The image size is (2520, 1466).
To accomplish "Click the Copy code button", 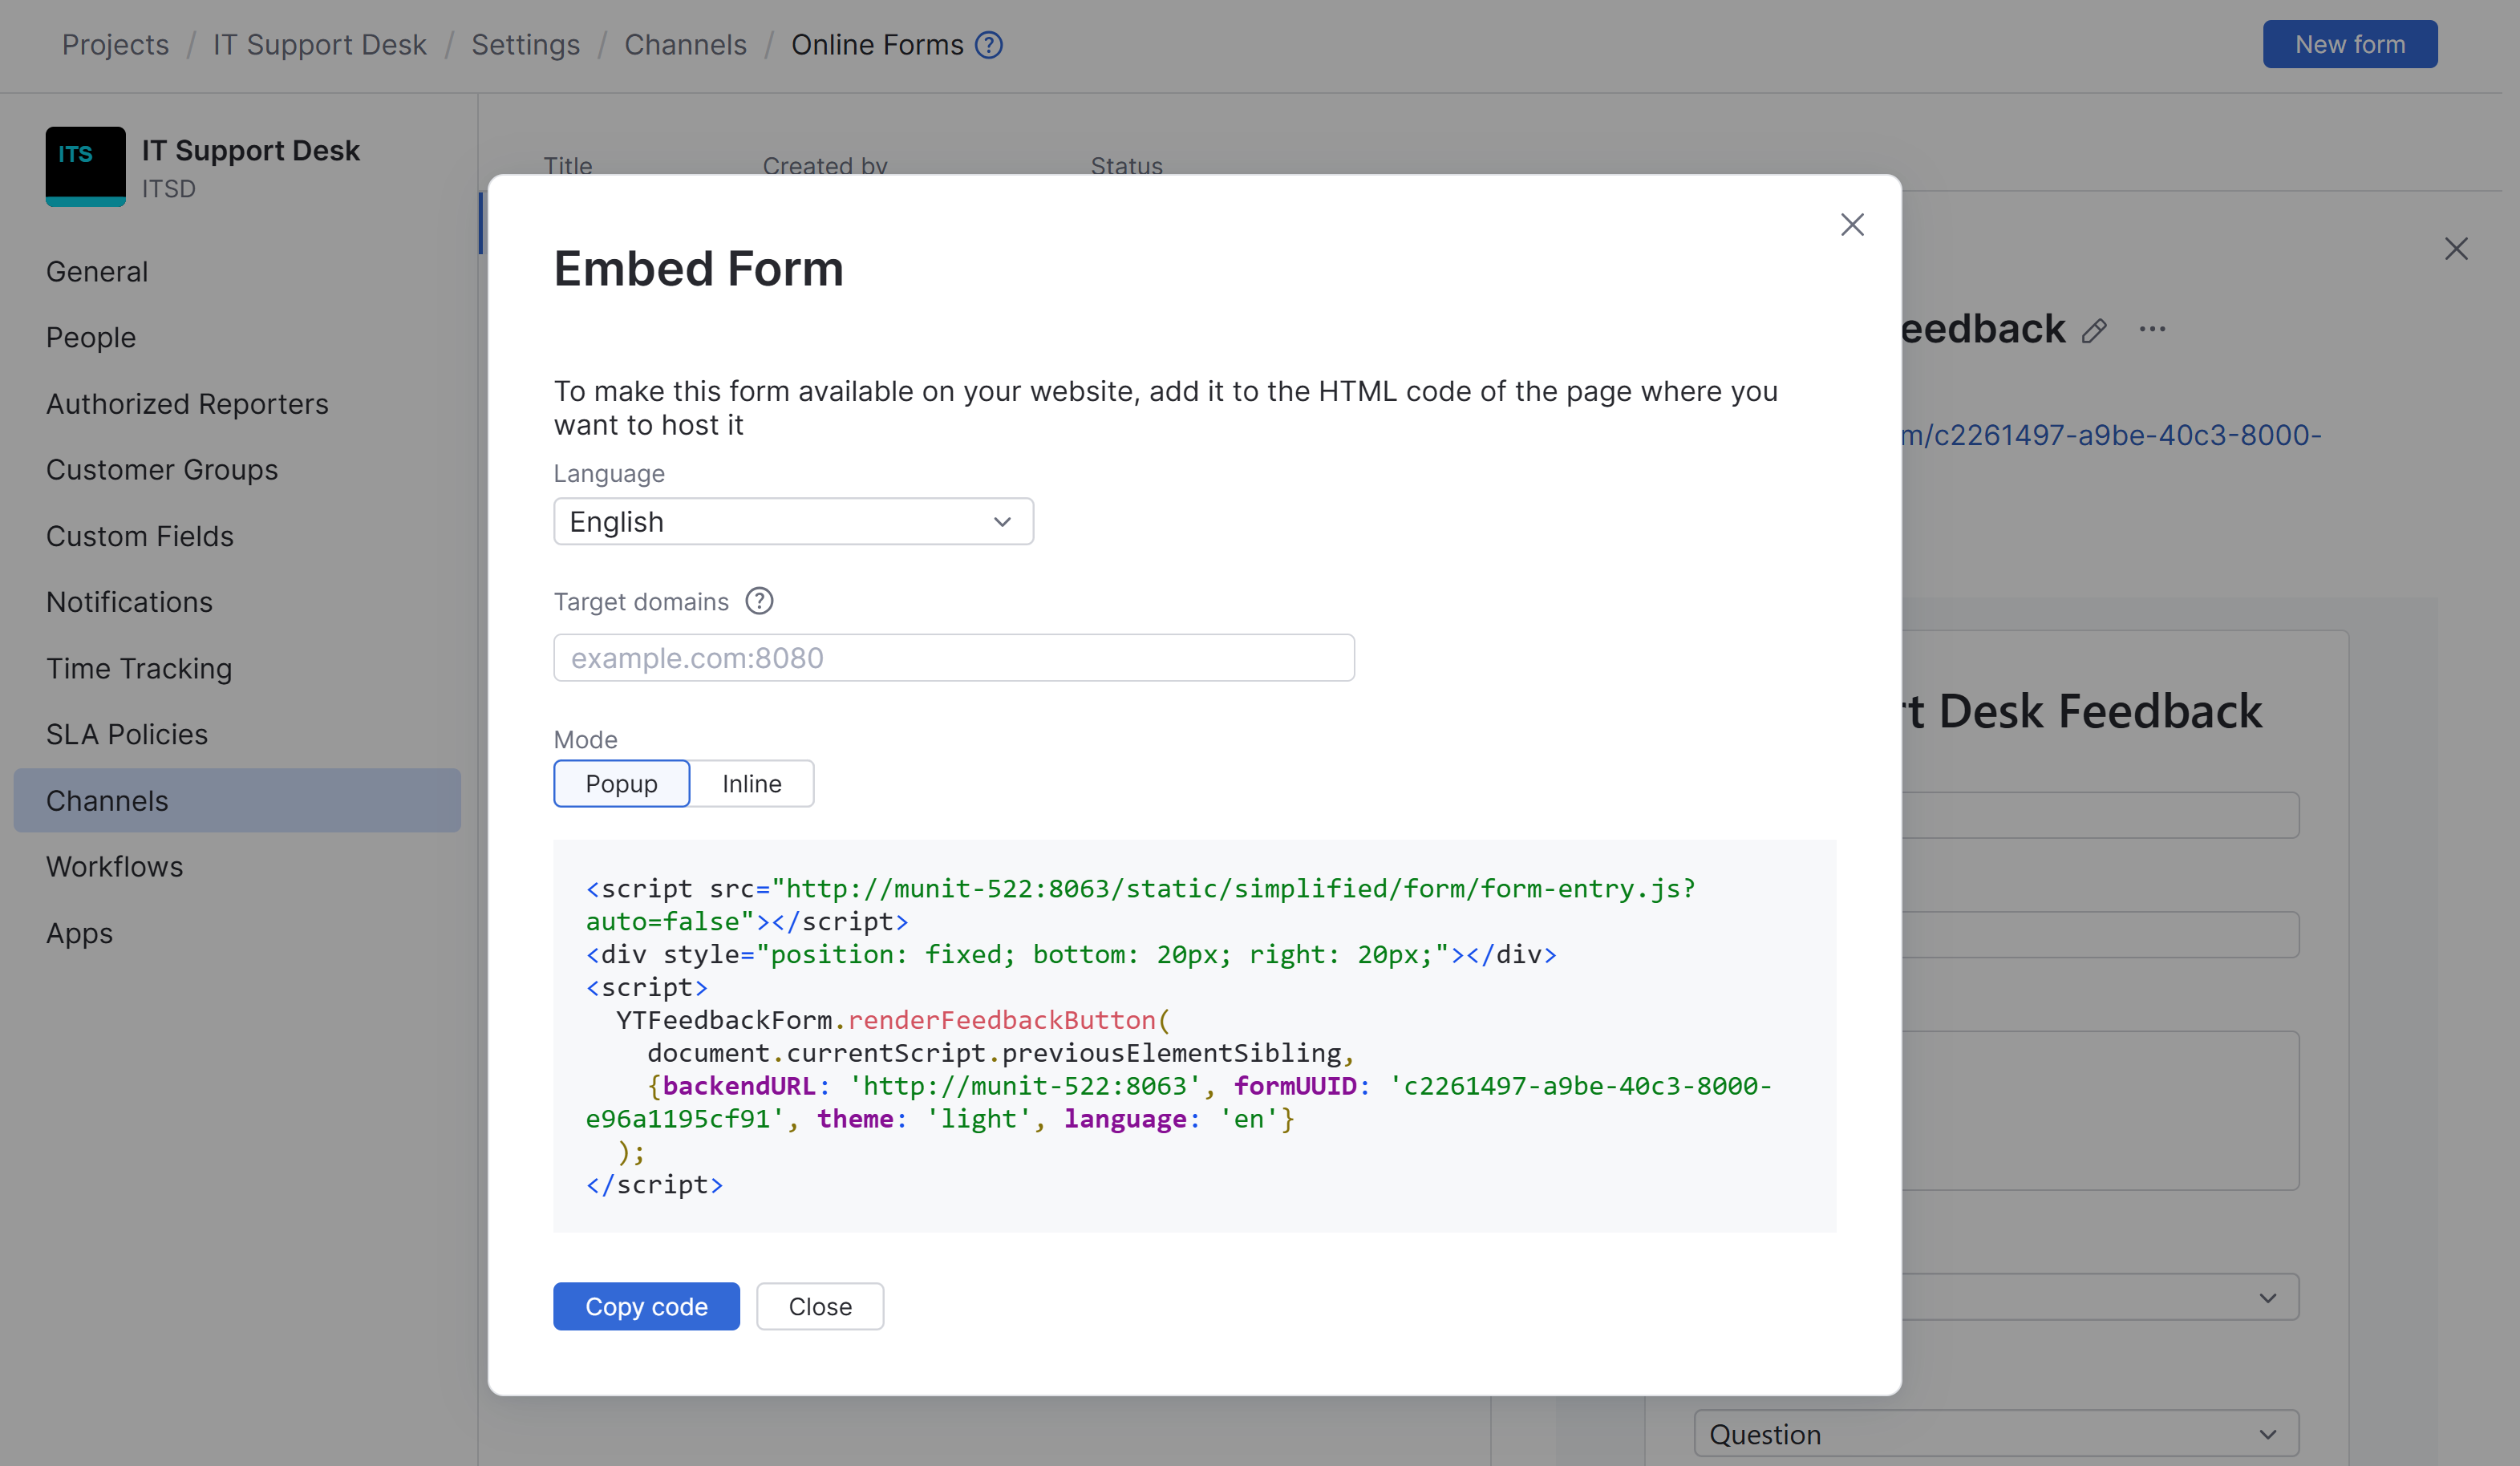I will [x=646, y=1306].
